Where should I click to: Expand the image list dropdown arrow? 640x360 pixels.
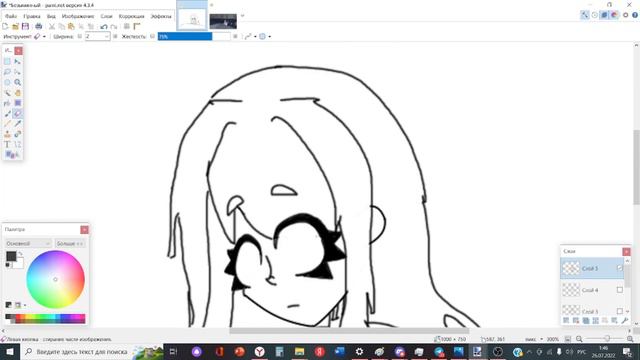coord(242,16)
